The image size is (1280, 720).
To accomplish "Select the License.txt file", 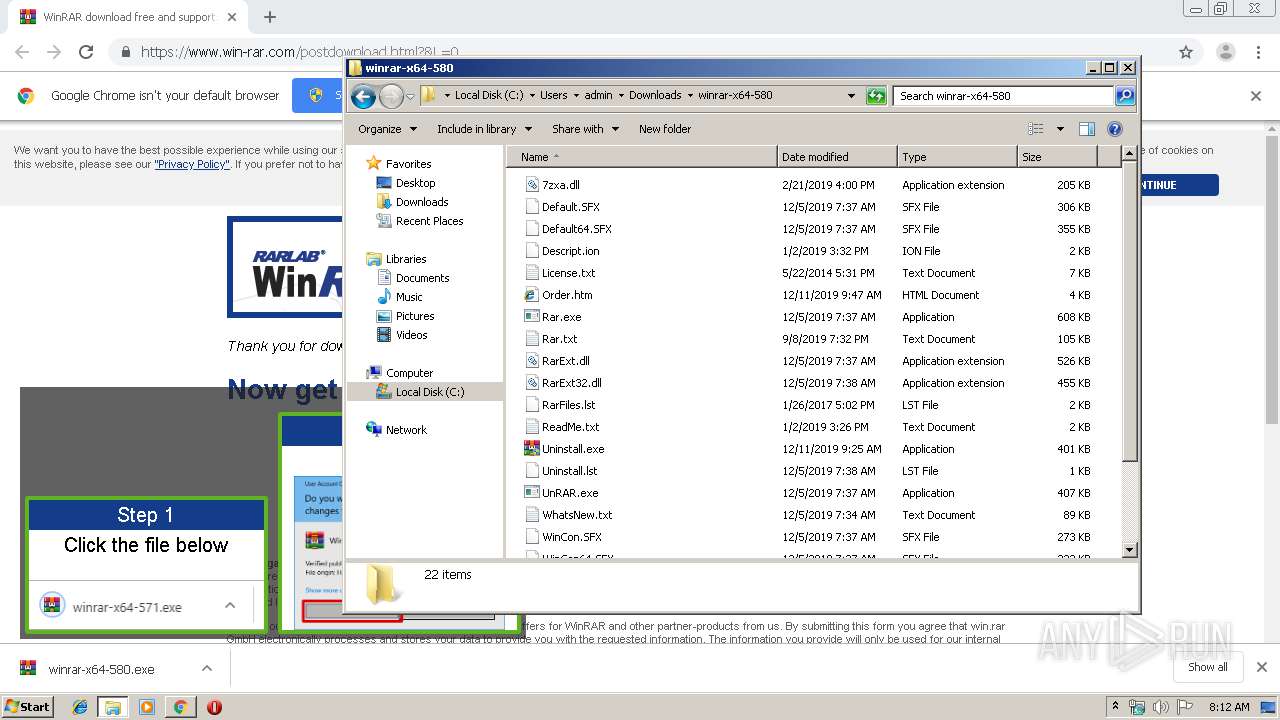I will click(568, 273).
